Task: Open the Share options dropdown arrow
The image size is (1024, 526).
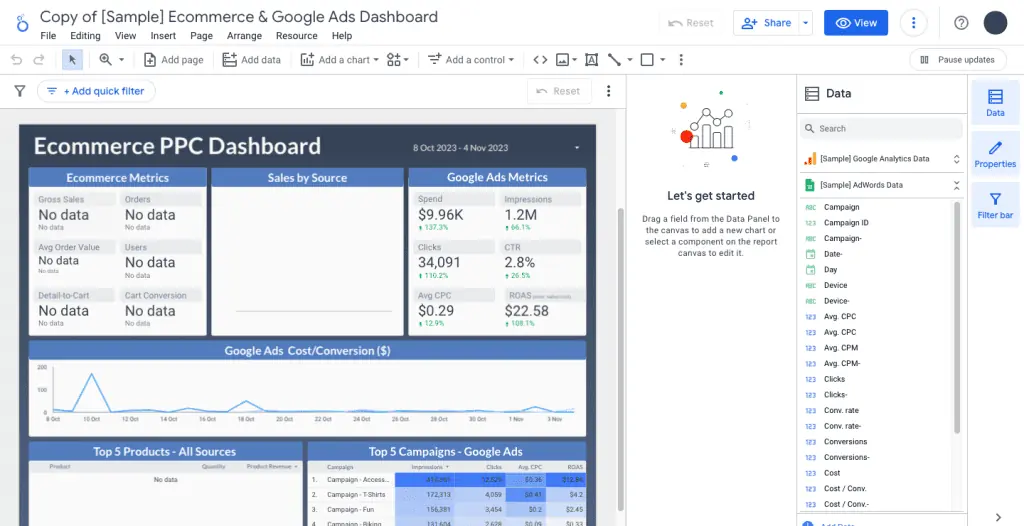Action: coord(806,23)
